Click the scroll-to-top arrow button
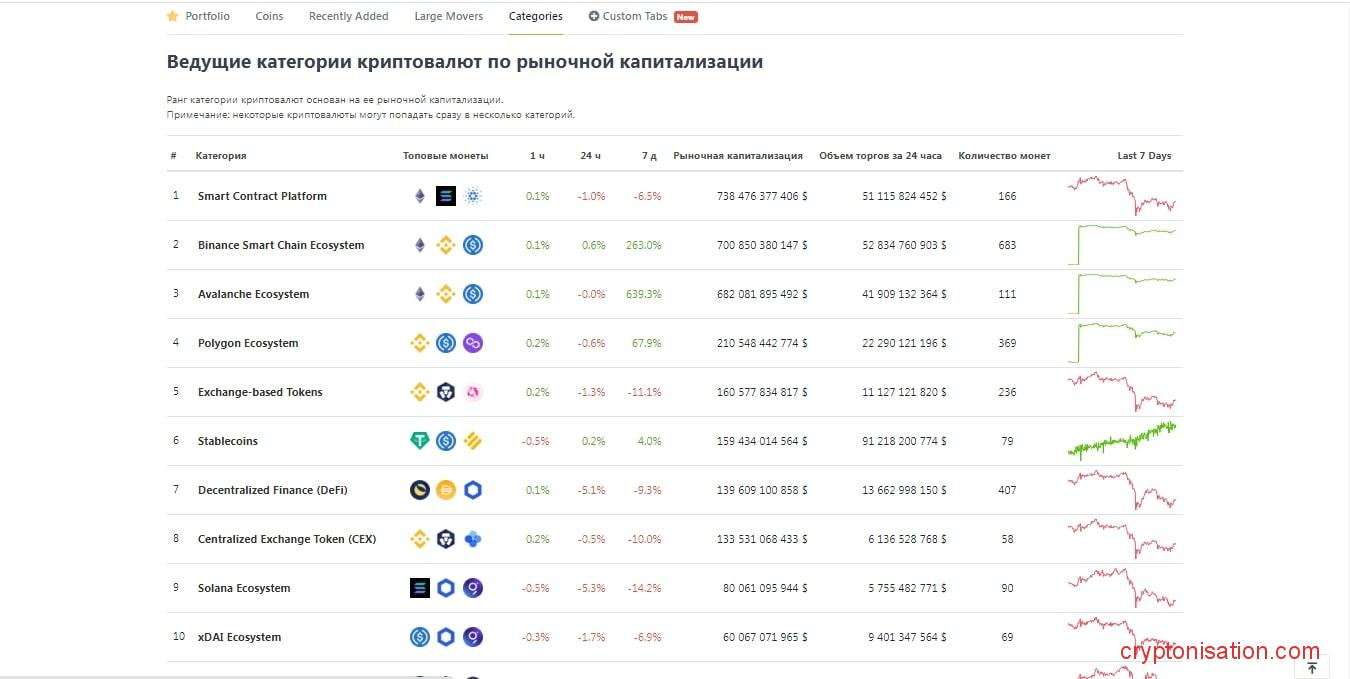The width and height of the screenshot is (1350, 679). [1312, 668]
